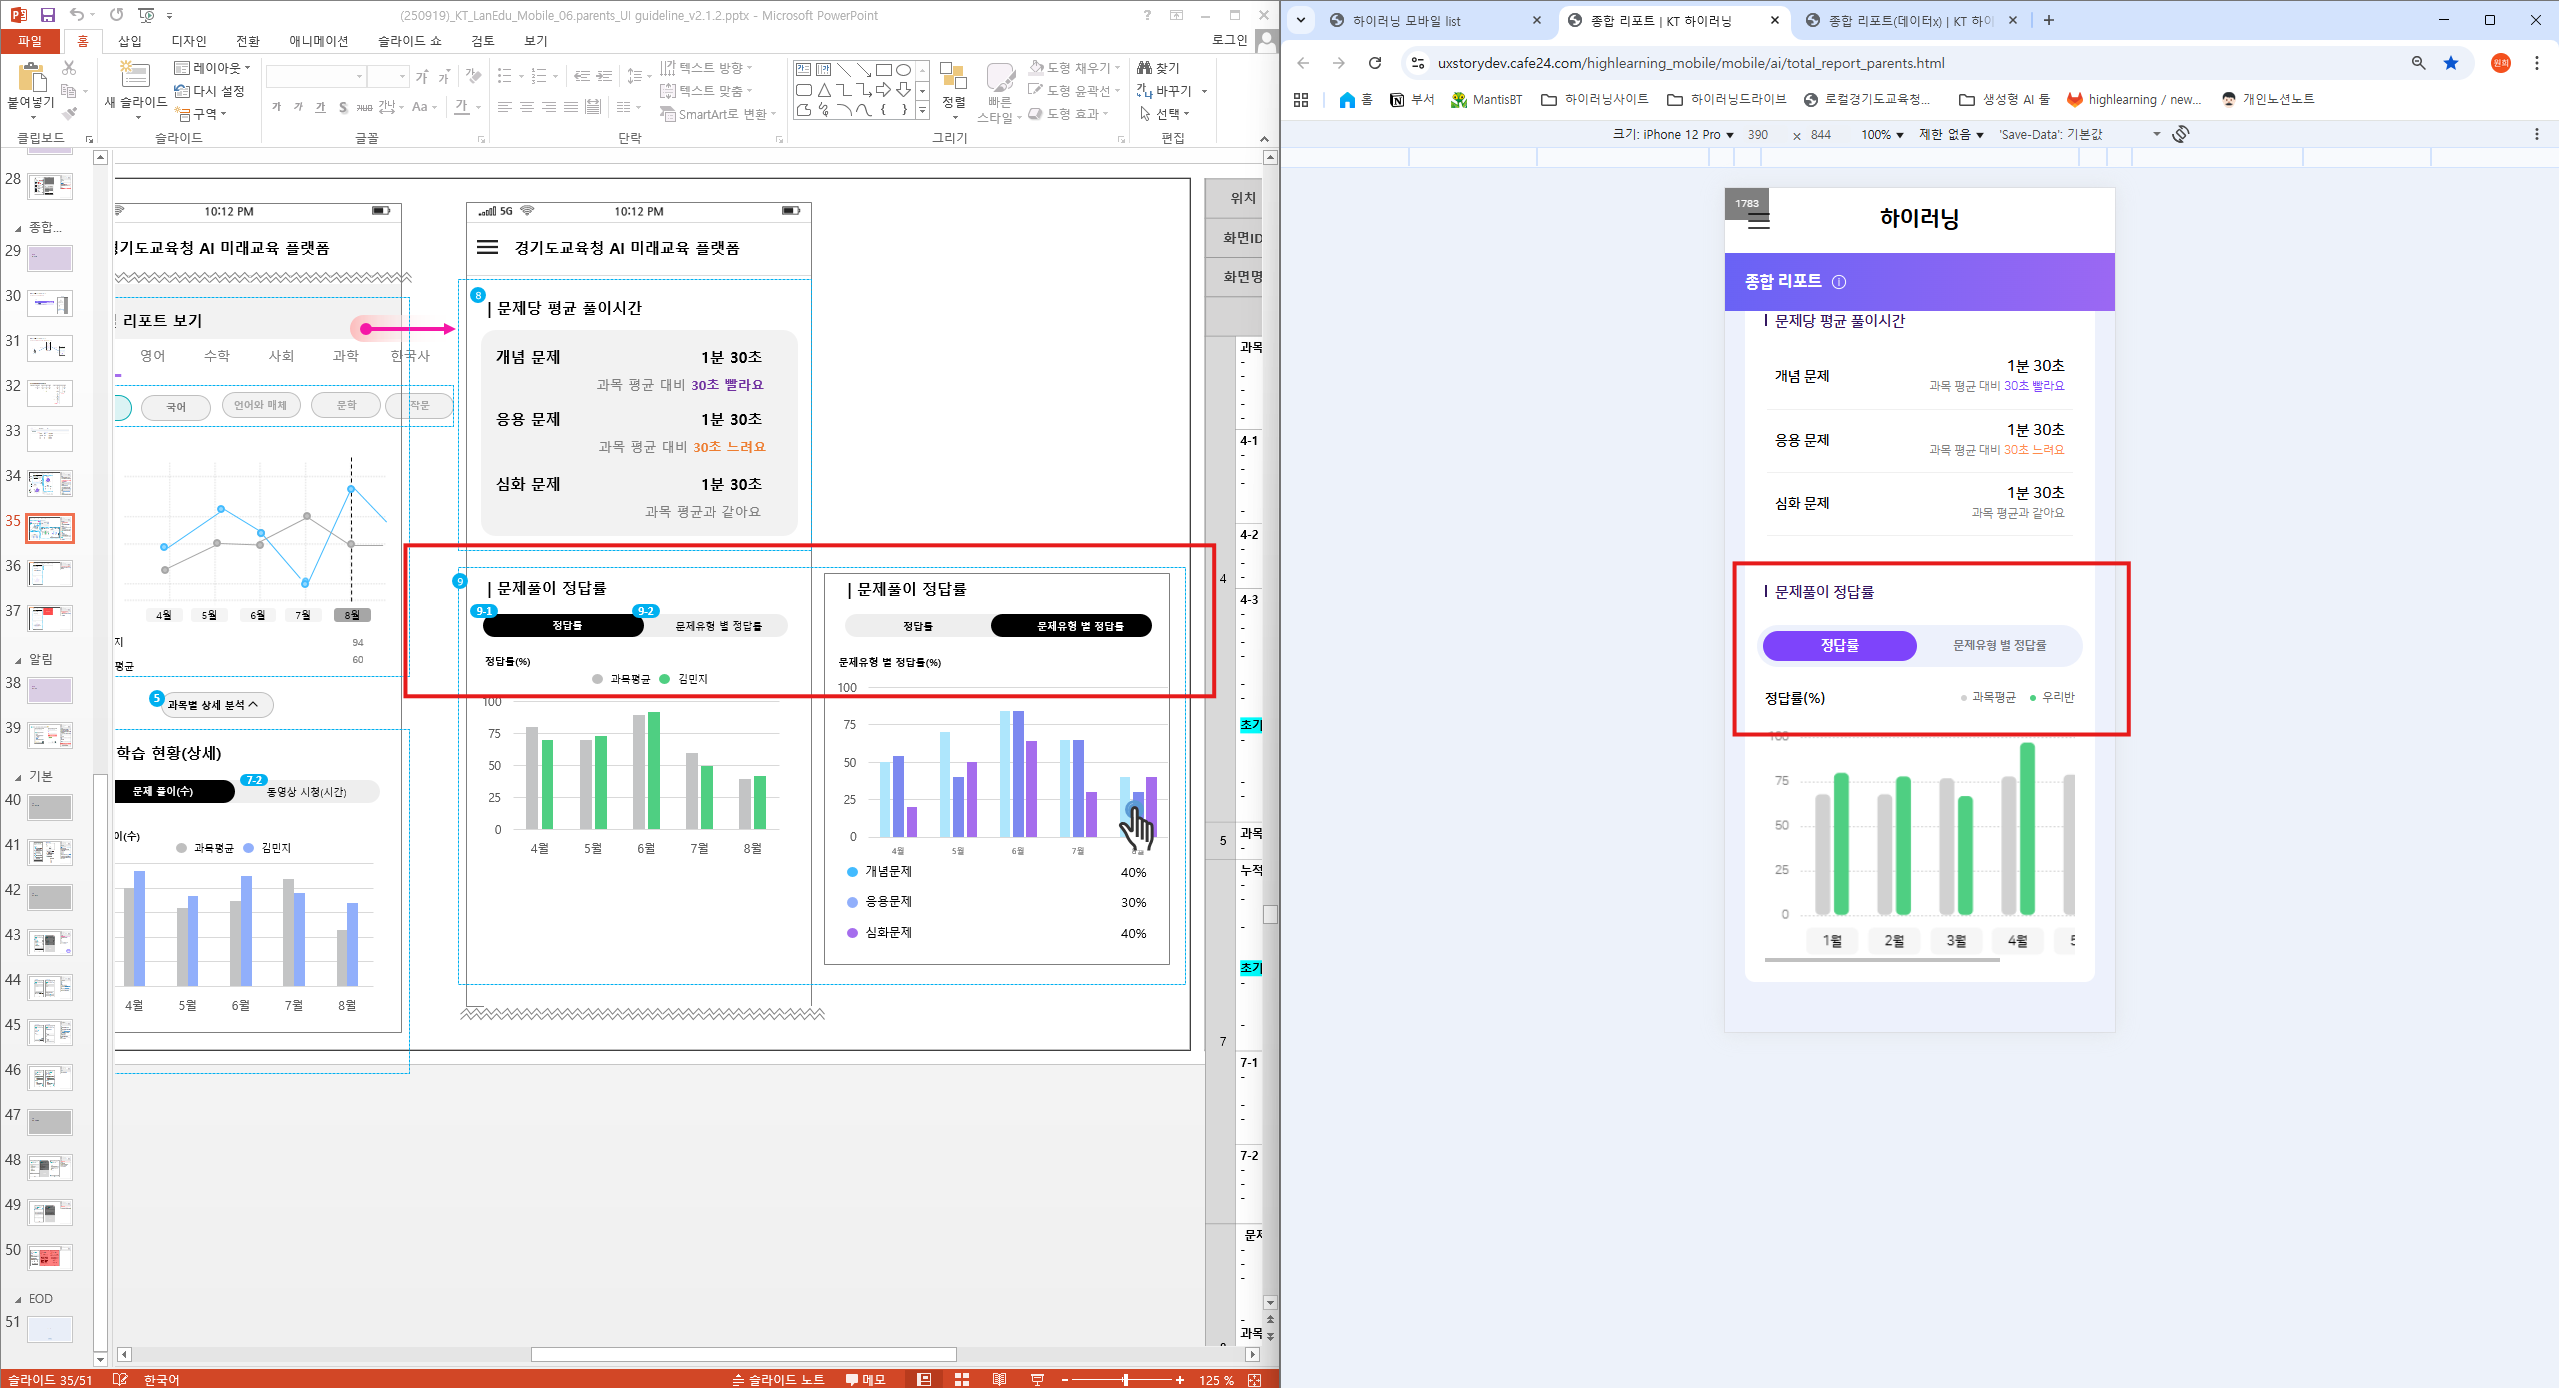Open the 100% zoom dropdown in device toolbar
Viewport: 2559px width, 1388px height.
1882,135
